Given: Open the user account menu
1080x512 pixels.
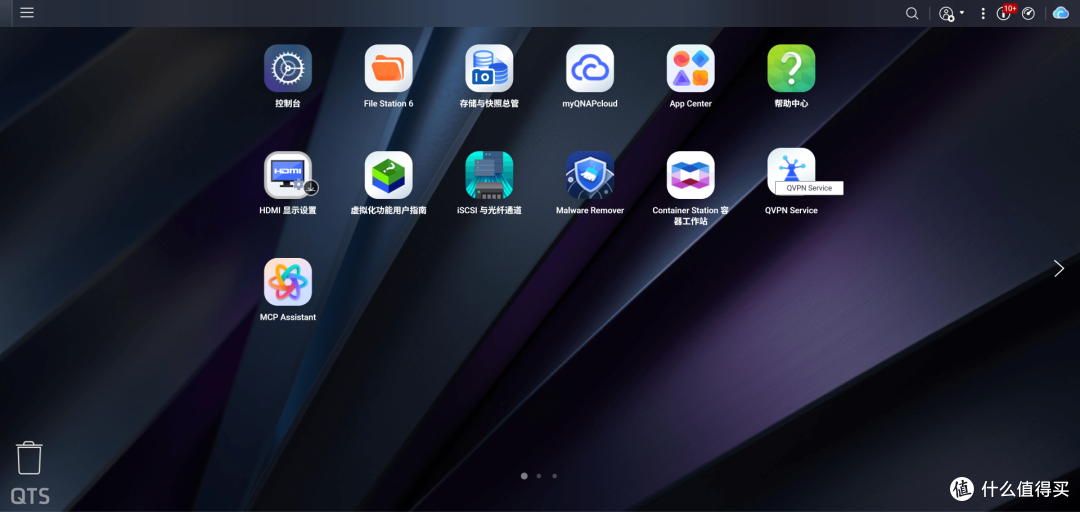Looking at the screenshot, I should point(951,14).
